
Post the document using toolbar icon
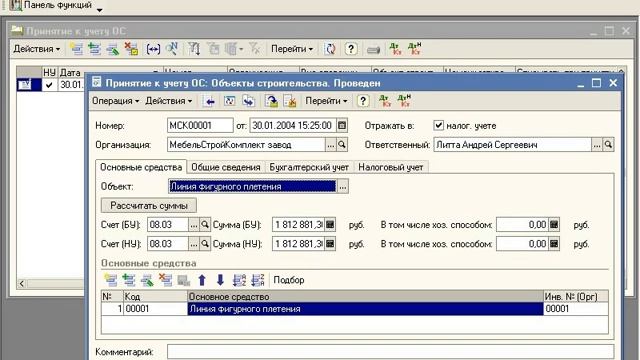click(271, 101)
